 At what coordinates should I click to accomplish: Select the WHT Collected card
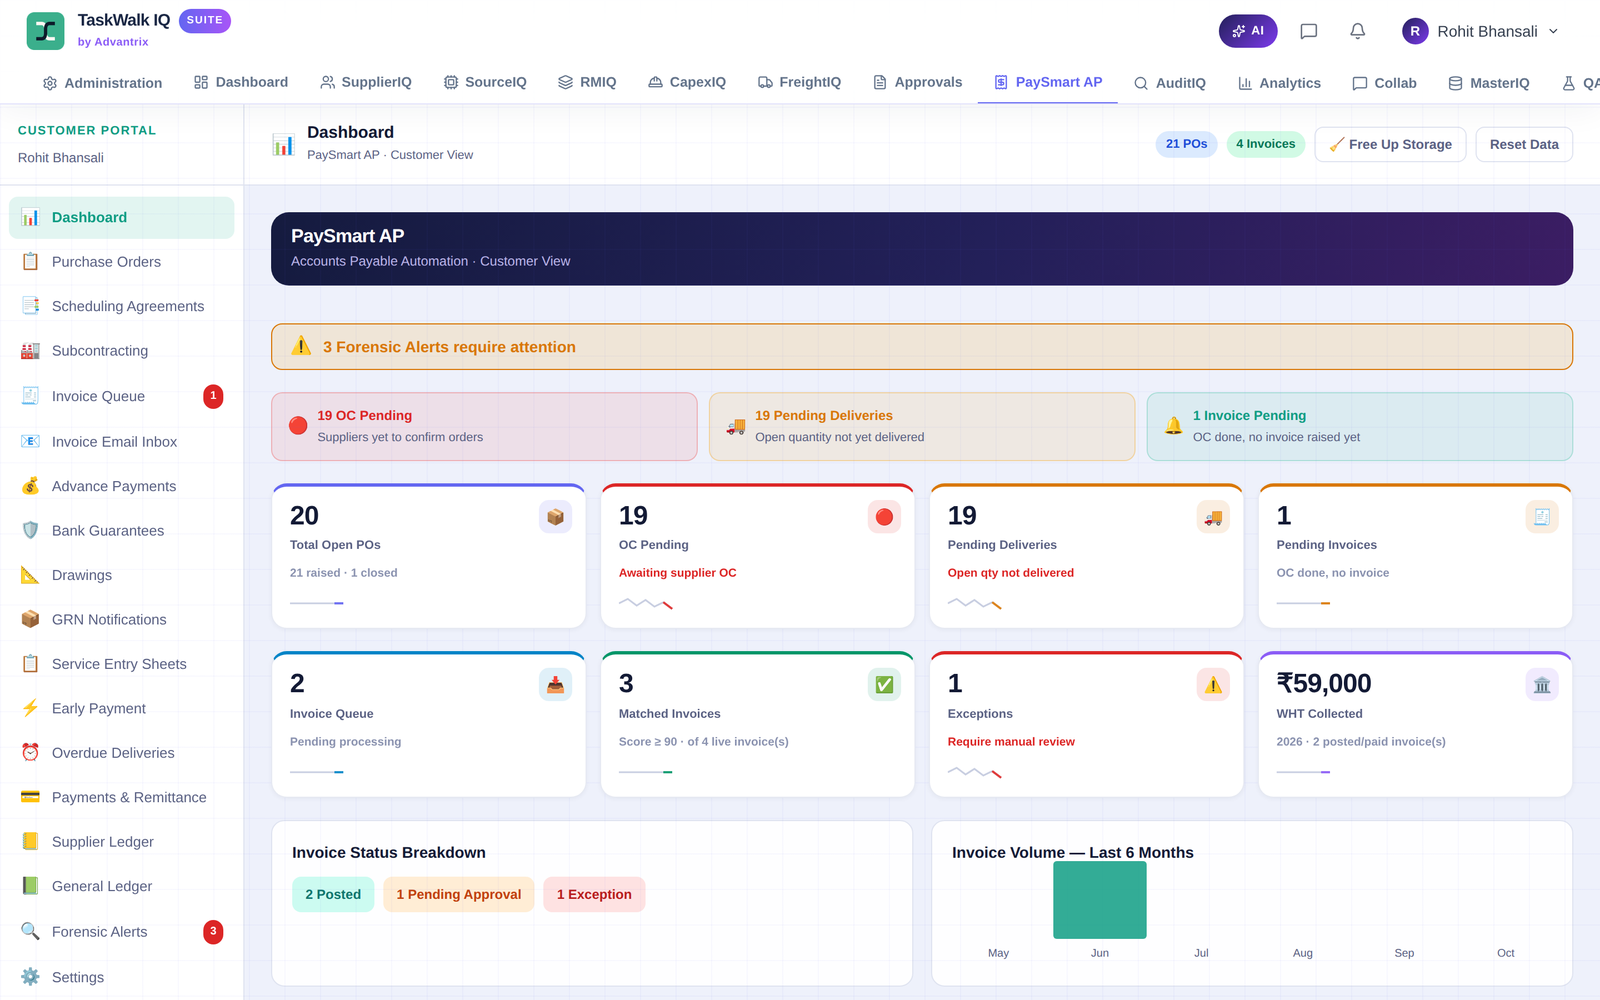pyautogui.click(x=1415, y=725)
